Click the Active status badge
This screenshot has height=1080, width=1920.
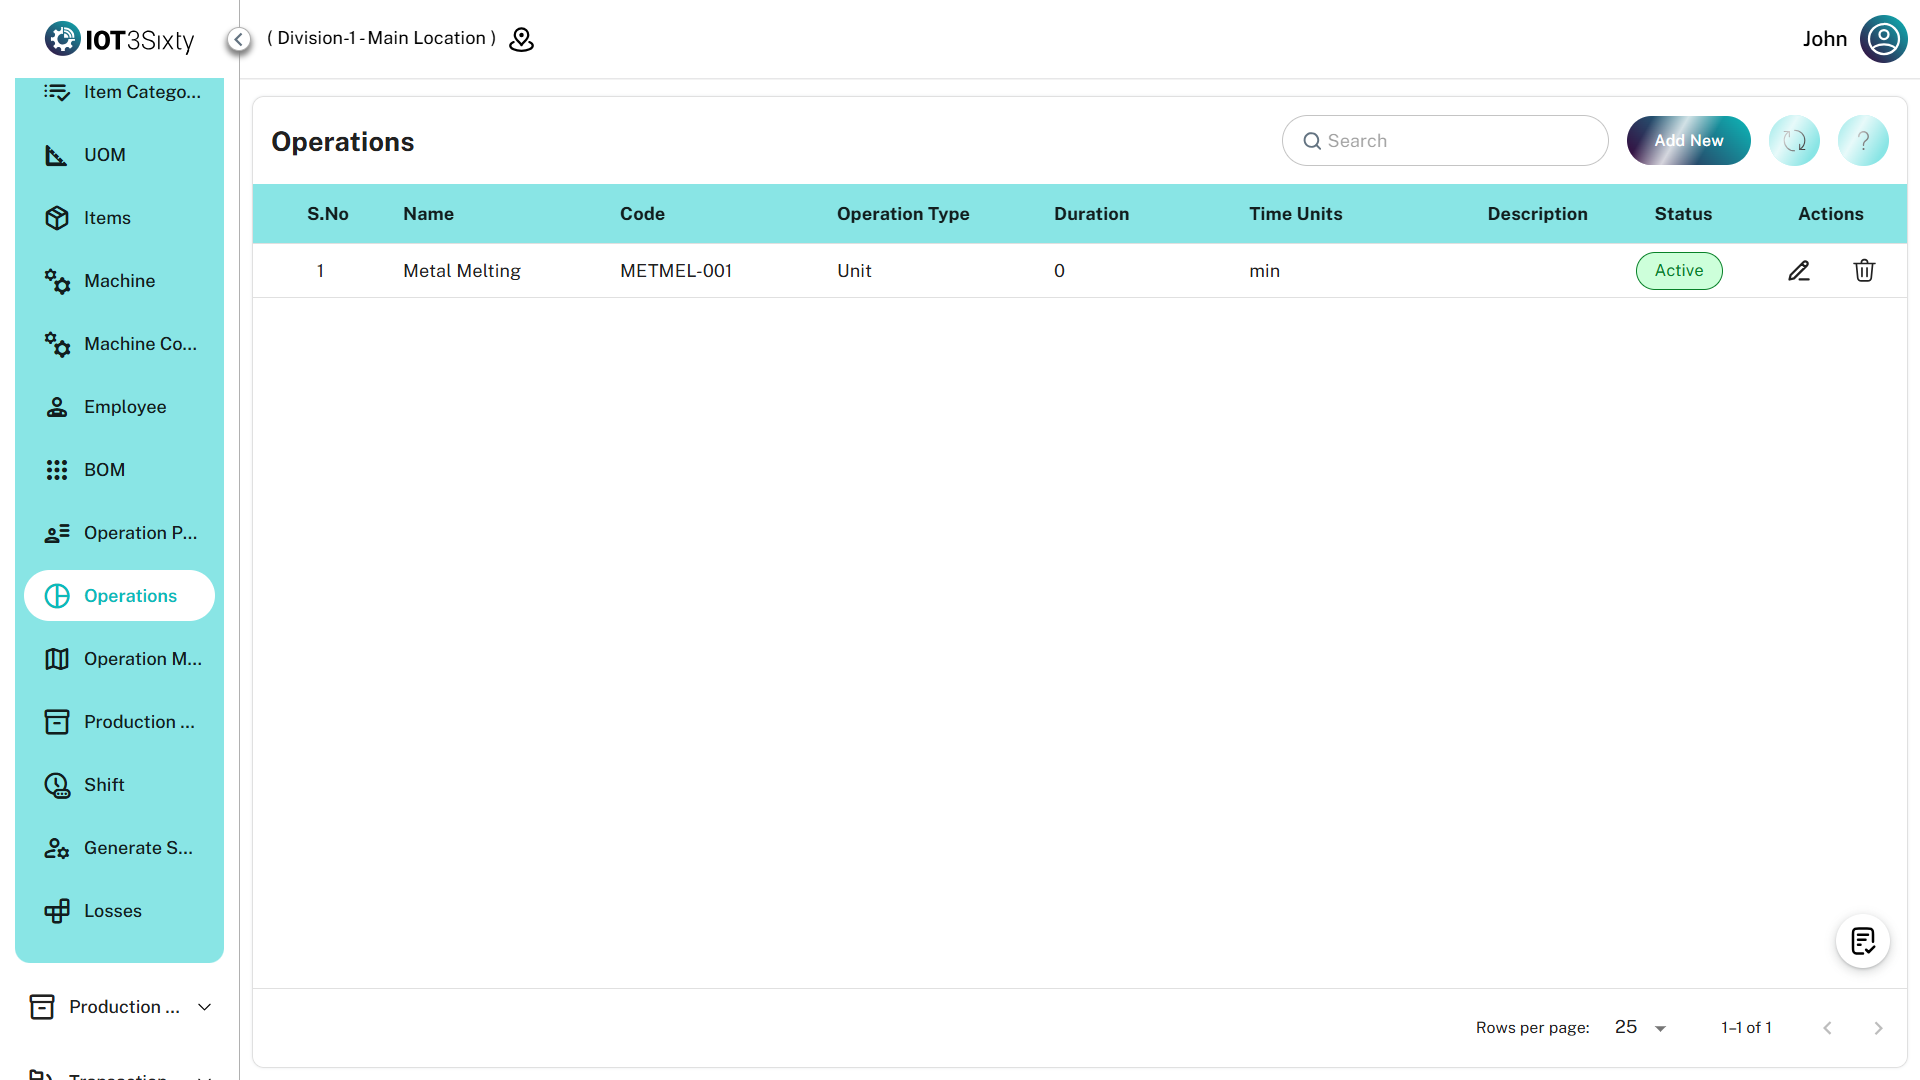click(1678, 271)
